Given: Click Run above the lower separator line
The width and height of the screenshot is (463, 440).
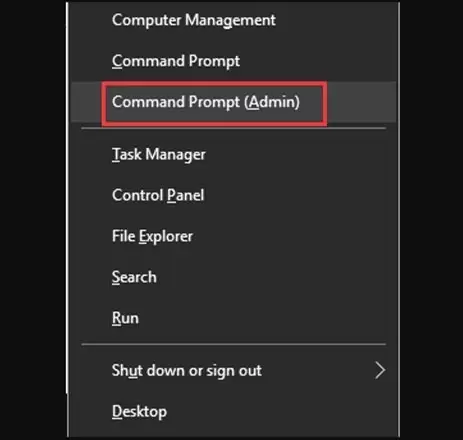Looking at the screenshot, I should pos(233,318).
